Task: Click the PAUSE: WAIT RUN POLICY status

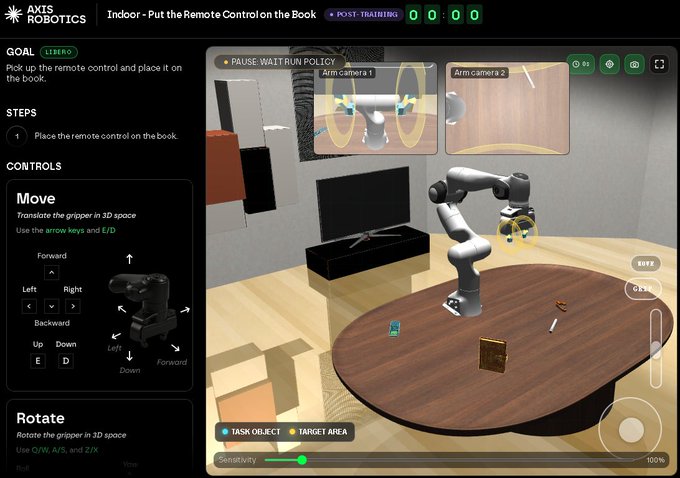Action: click(279, 62)
